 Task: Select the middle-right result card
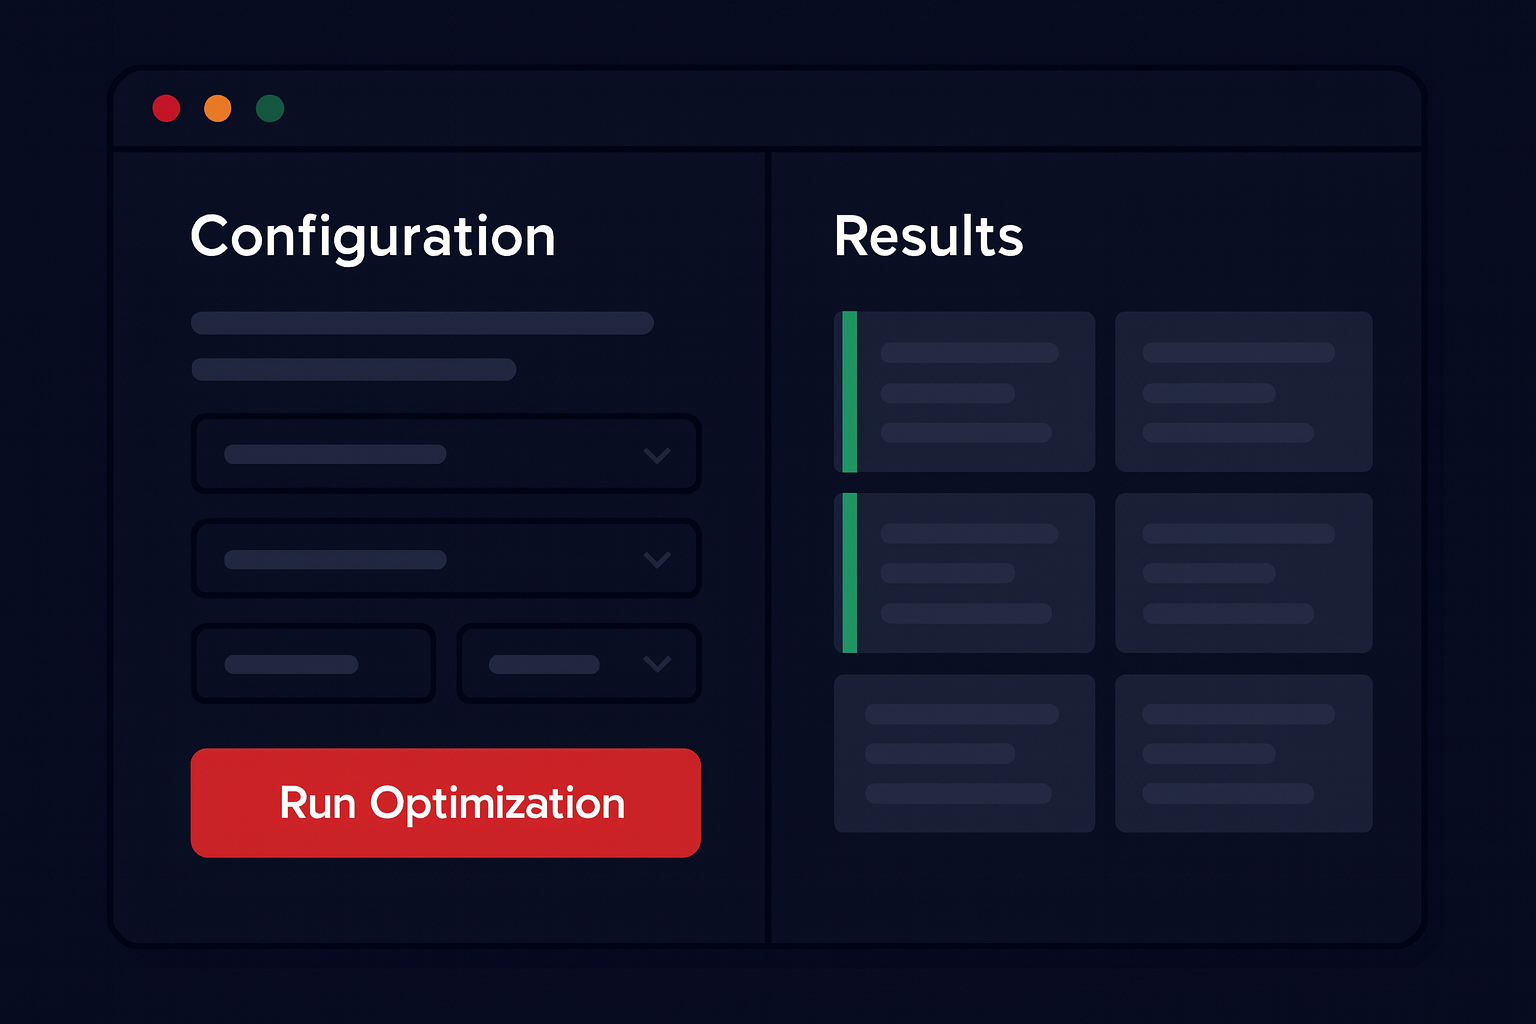1243,573
